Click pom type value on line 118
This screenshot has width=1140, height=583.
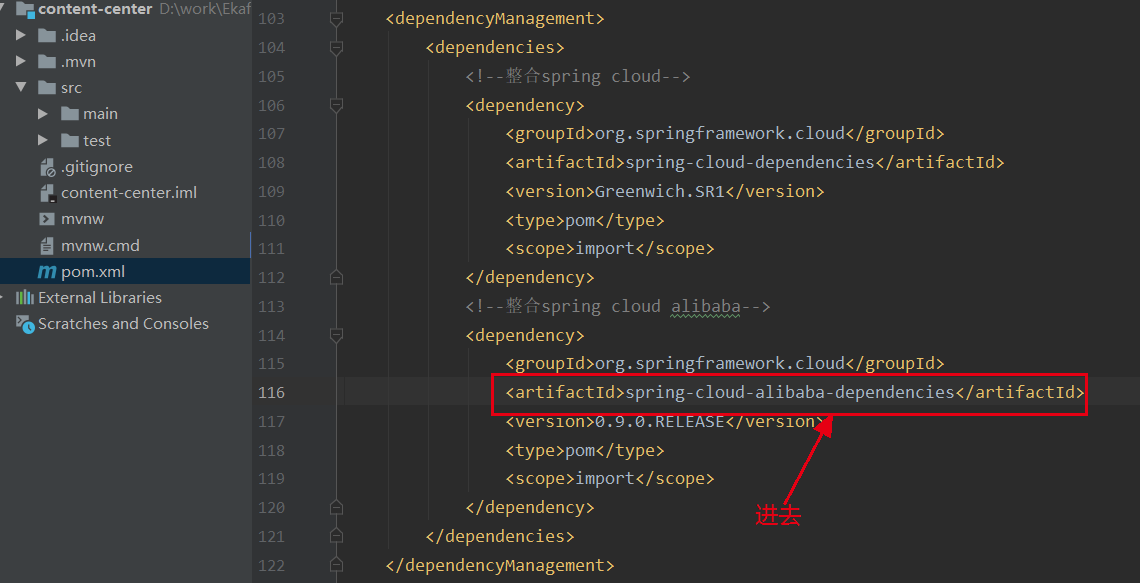coord(580,451)
